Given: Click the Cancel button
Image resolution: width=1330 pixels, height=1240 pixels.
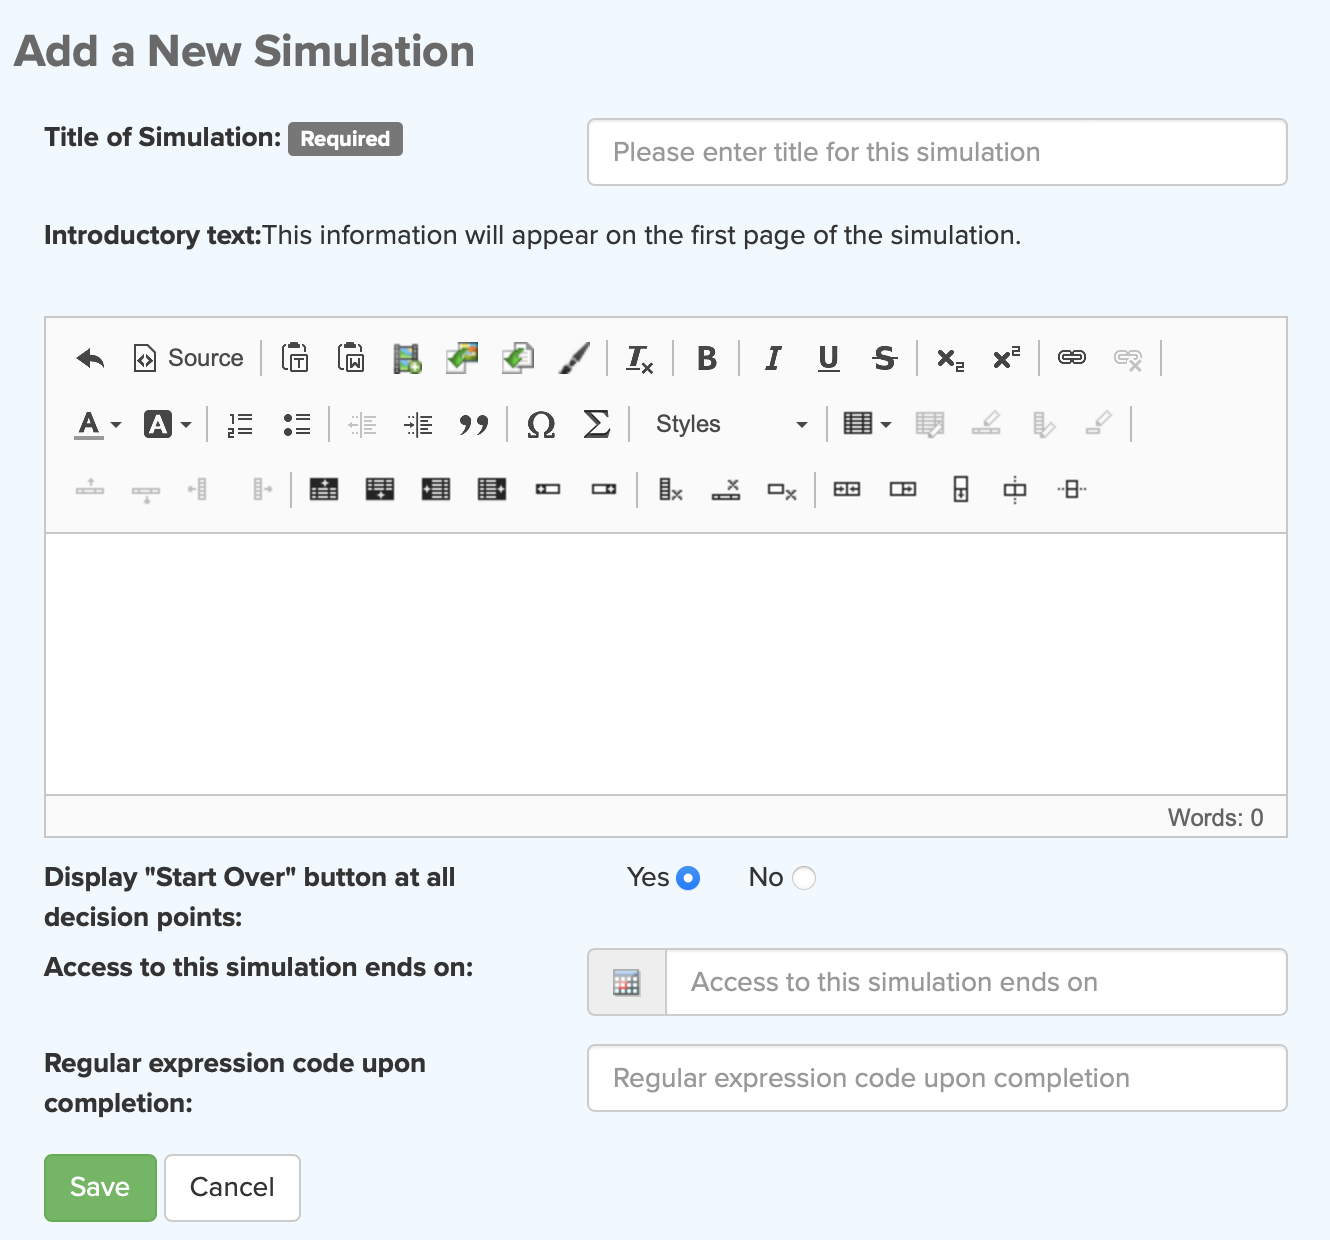Looking at the screenshot, I should [232, 1187].
